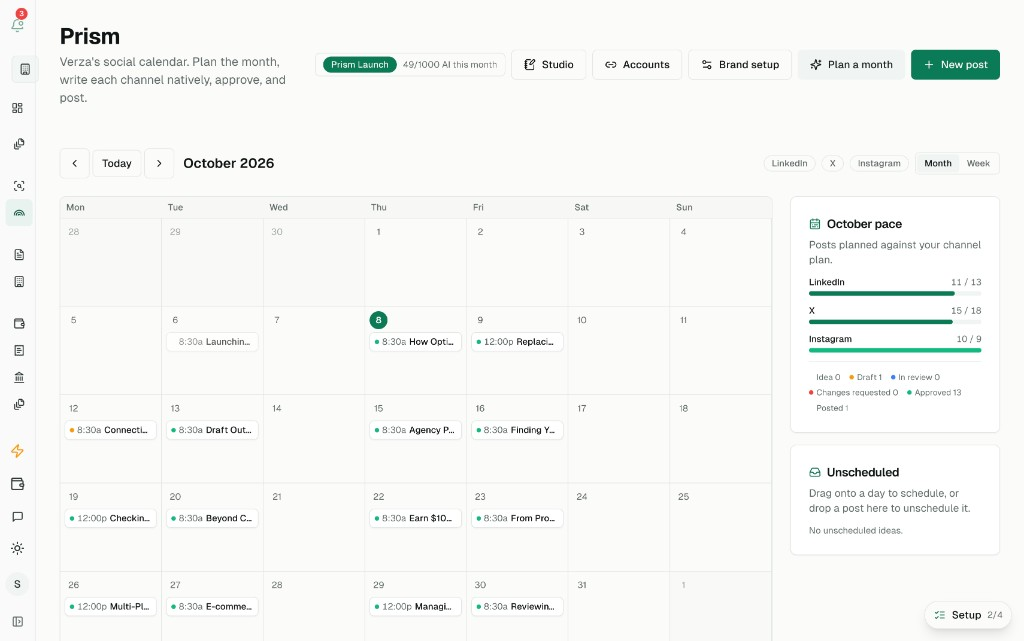Viewport: 1024px width, 641px height.
Task: Open the 12:00p Replaci... post
Action: (x=517, y=341)
